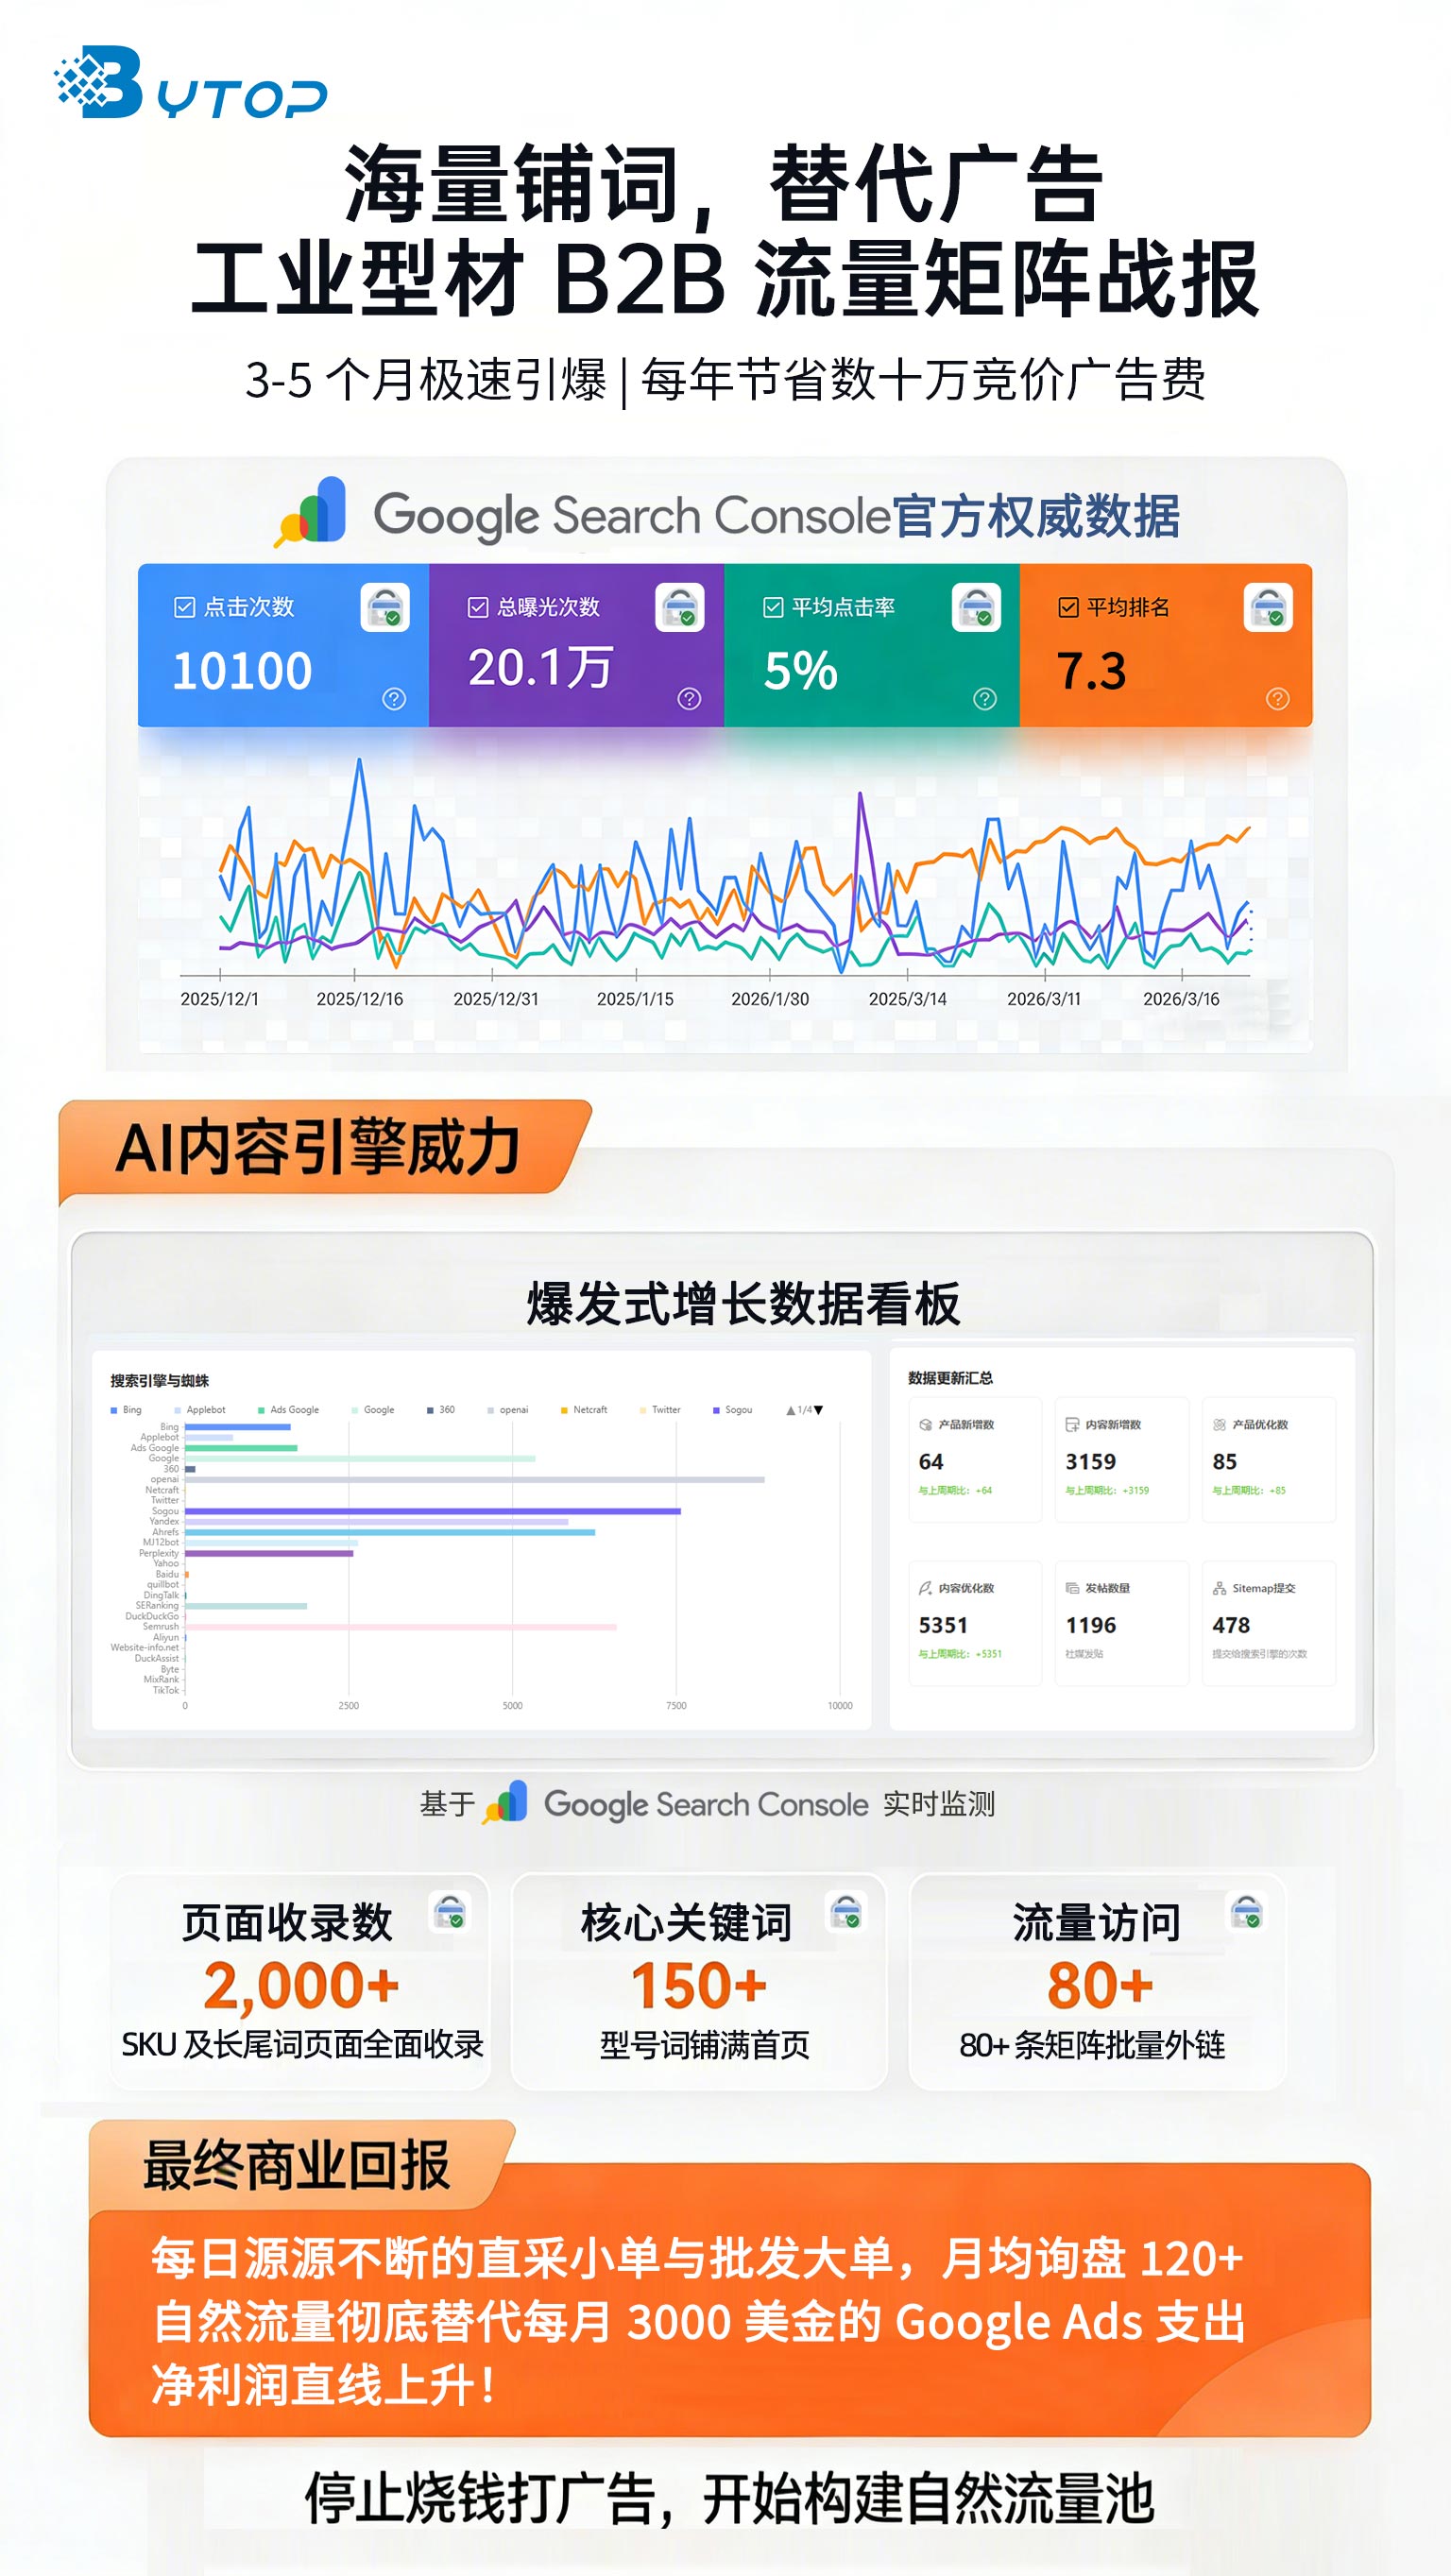Image resolution: width=1451 pixels, height=2576 pixels.
Task: Toggle the Applebot legend entry
Action: click(200, 1410)
